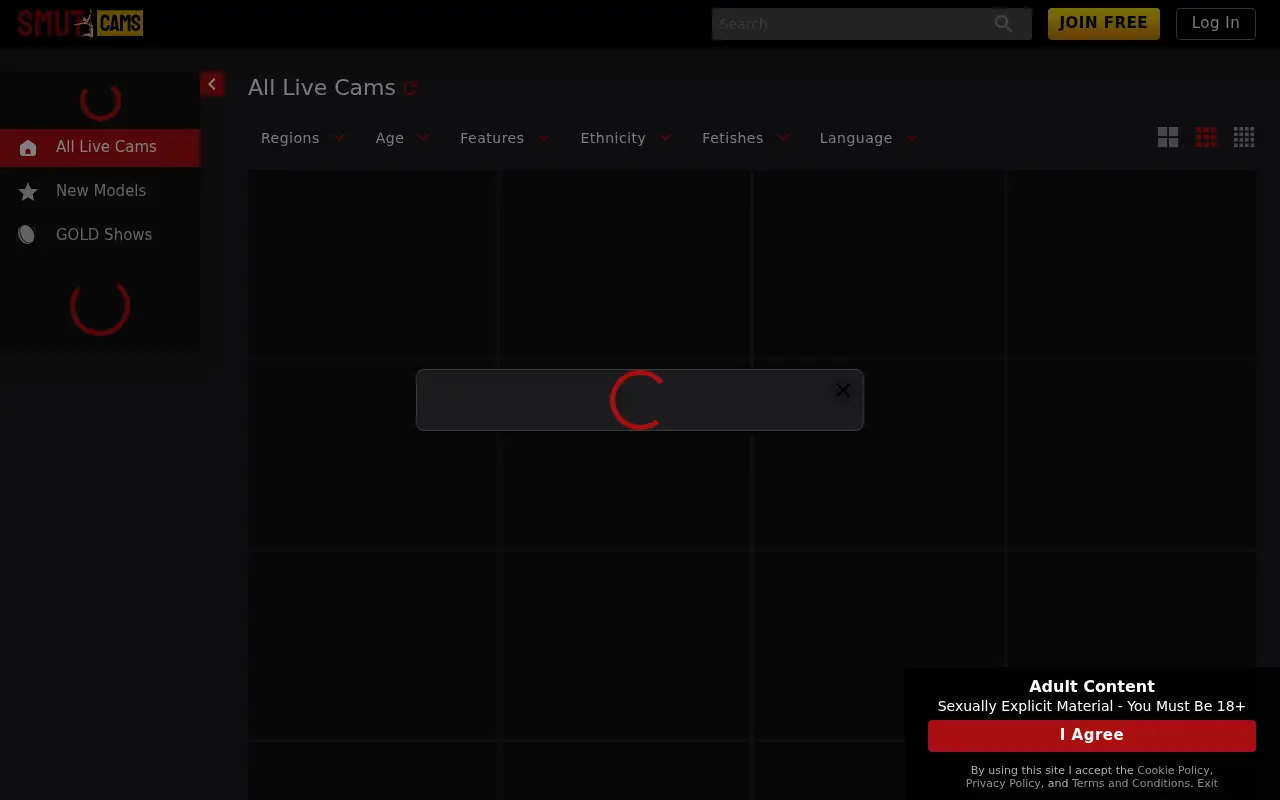Refresh the All Live Cams list
Screen dimensions: 1280x800
pos(410,88)
